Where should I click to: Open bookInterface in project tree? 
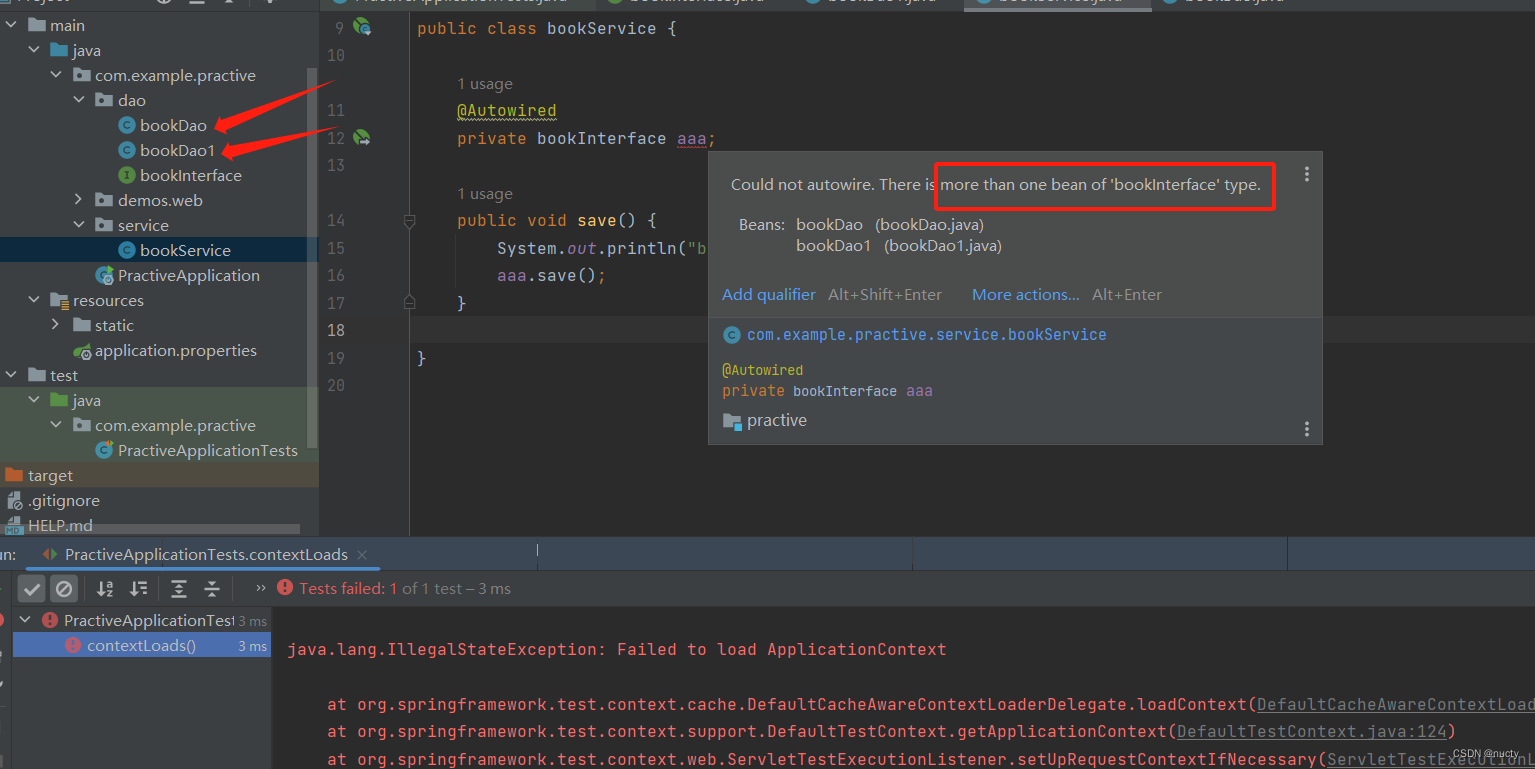pyautogui.click(x=191, y=175)
